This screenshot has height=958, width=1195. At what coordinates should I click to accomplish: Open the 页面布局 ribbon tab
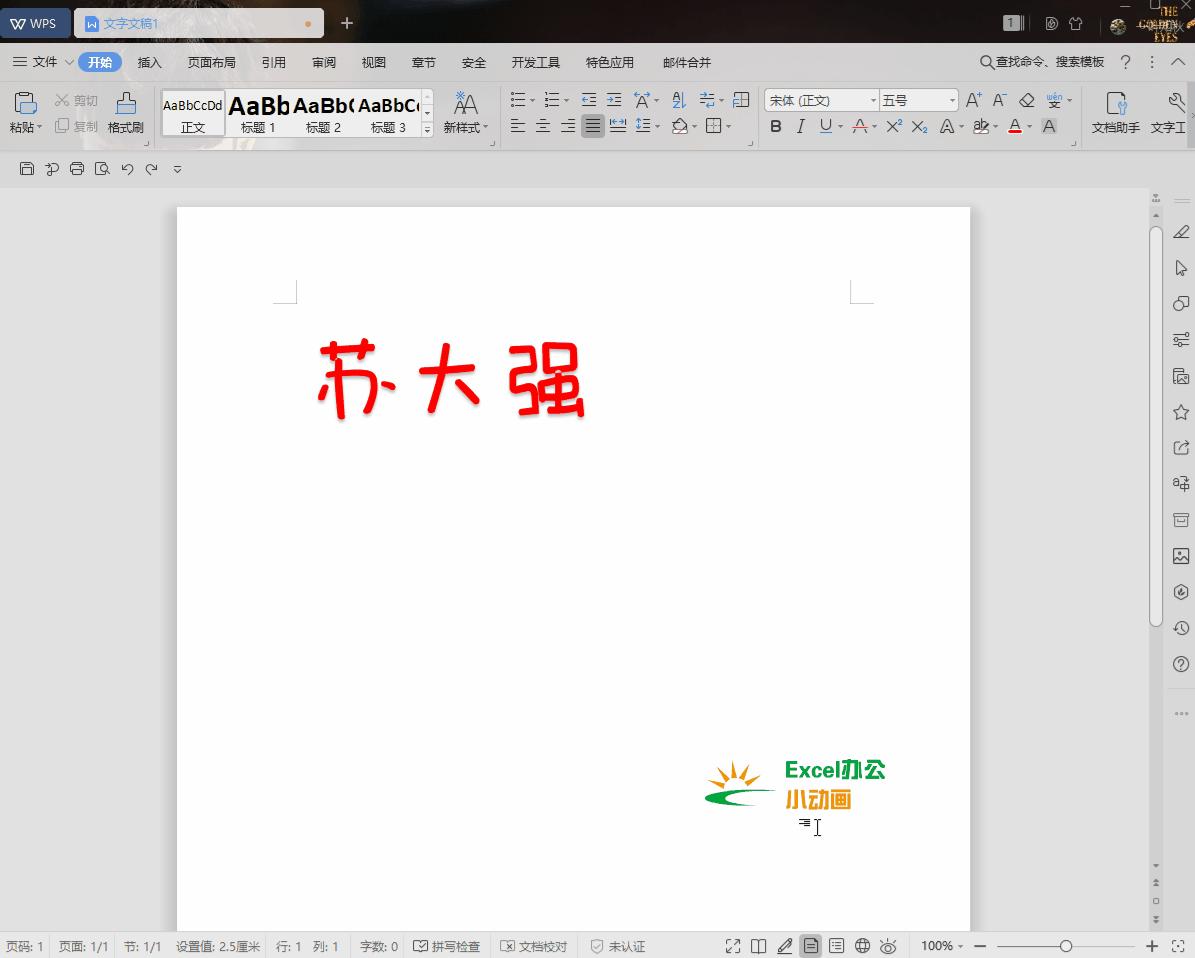tap(211, 61)
